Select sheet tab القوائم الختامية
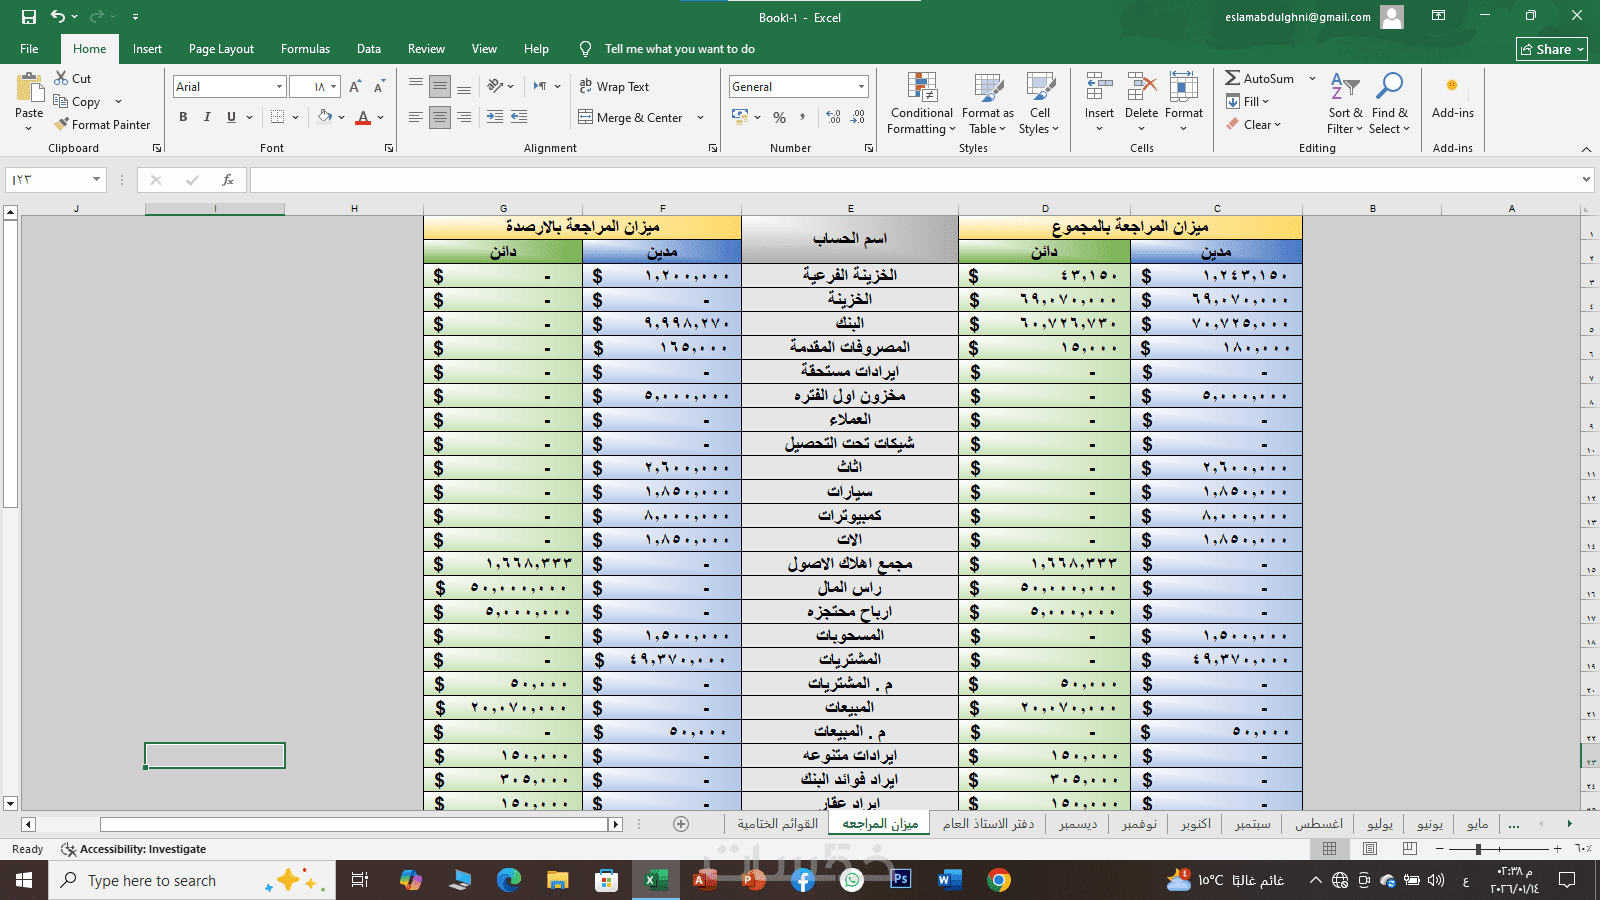 (x=777, y=824)
